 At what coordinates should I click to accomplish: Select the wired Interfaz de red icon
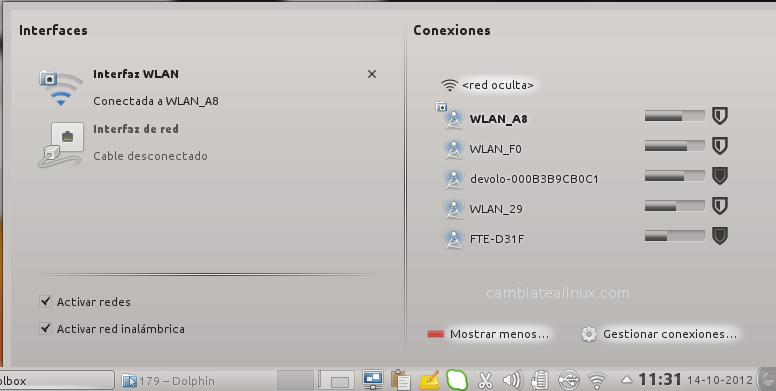pos(60,145)
